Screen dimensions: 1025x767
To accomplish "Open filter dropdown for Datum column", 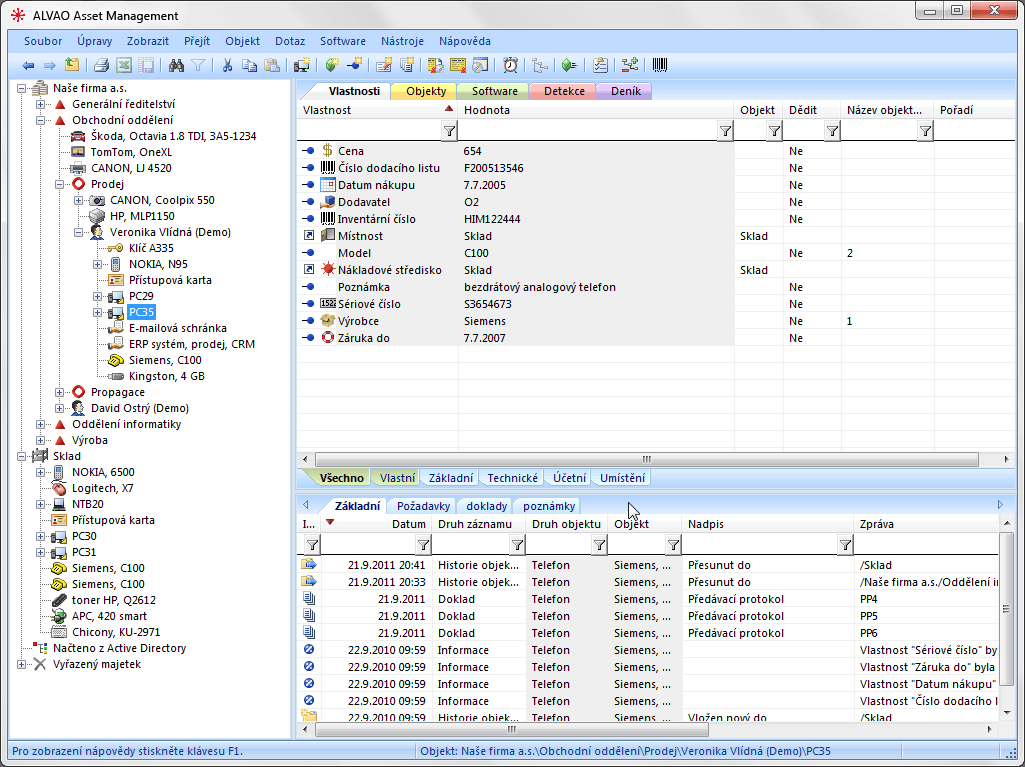I will pyautogui.click(x=423, y=545).
